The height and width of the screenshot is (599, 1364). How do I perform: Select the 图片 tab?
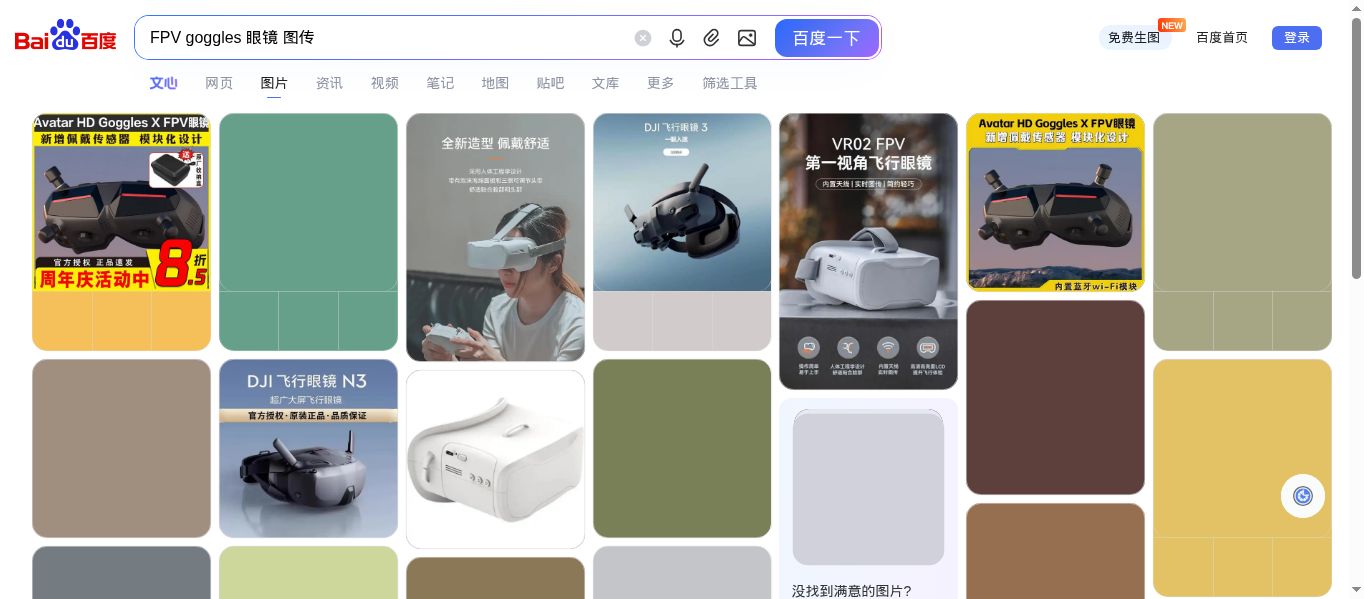pos(274,83)
